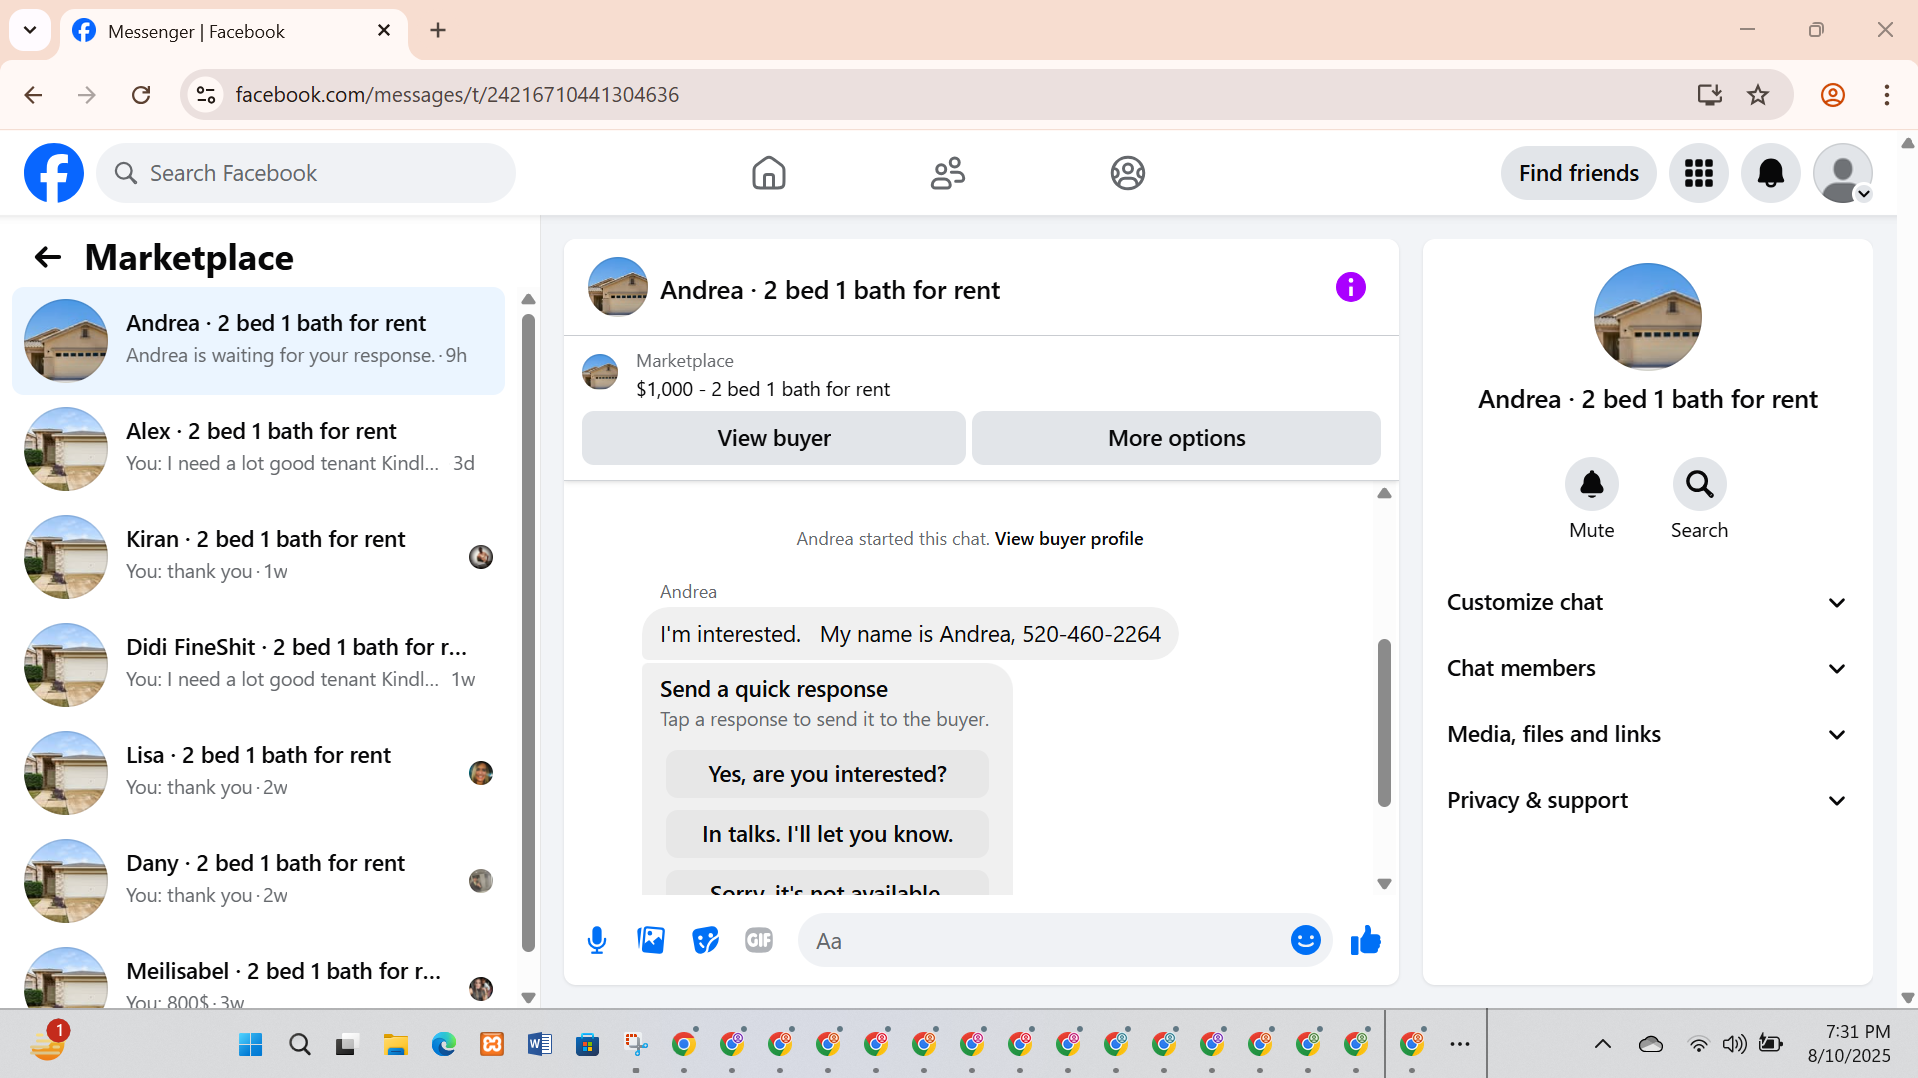Click the install app icon in the address bar
Viewport: 1918px width, 1078px height.
1709,95
